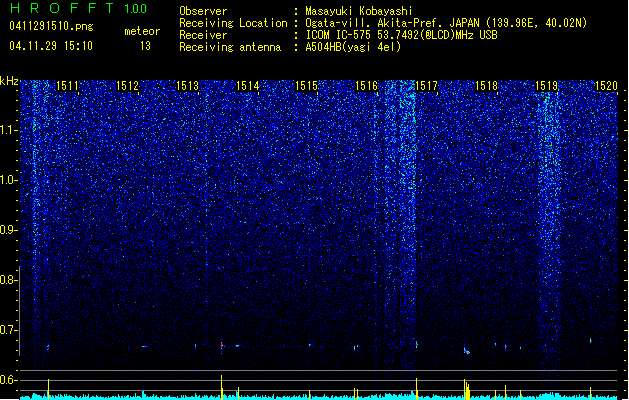Click the 1517 time marker

point(426,86)
